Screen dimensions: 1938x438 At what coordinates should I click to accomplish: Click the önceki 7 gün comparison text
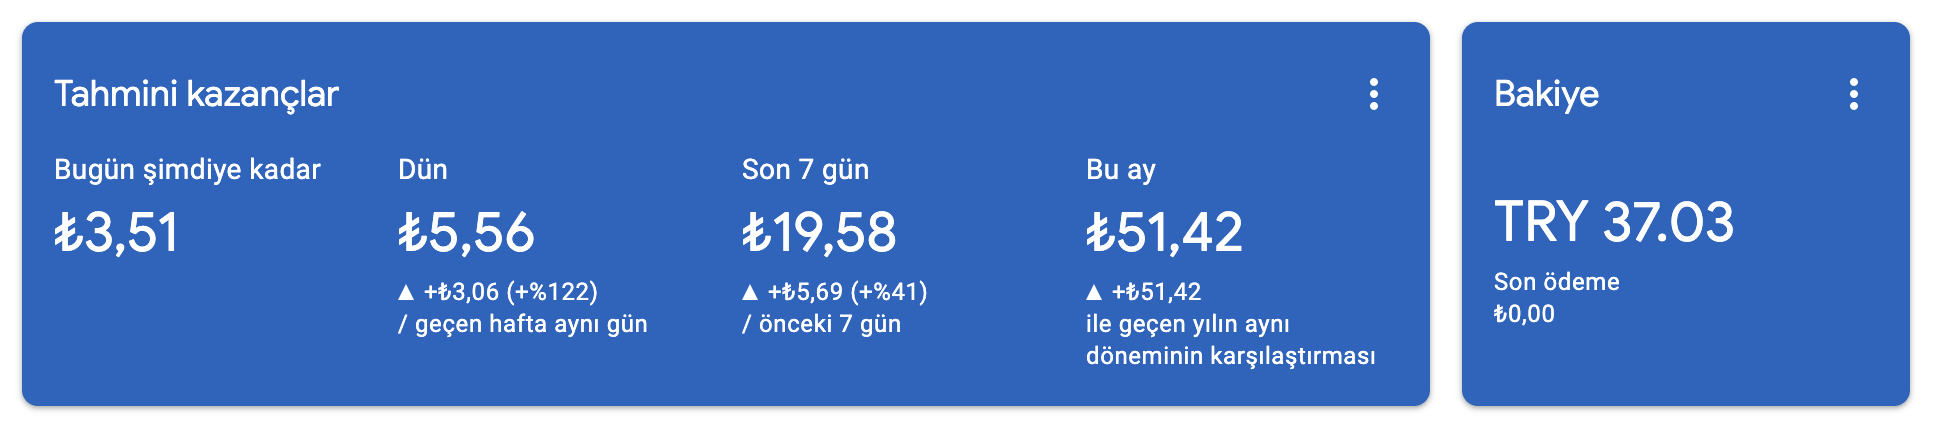click(x=821, y=324)
